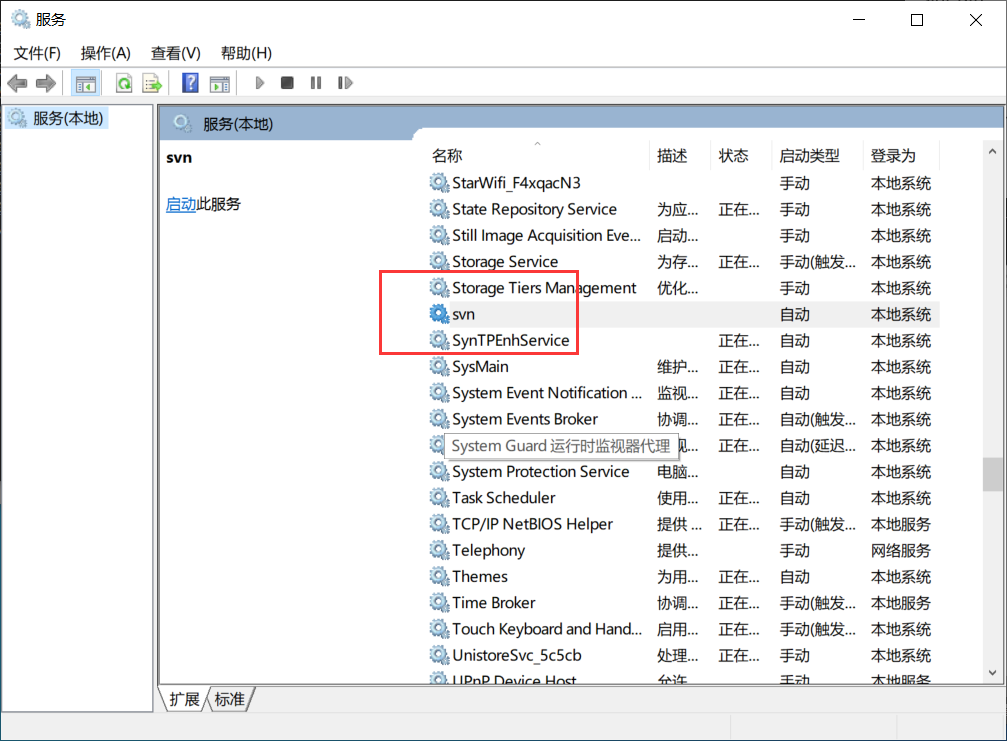The width and height of the screenshot is (1007, 741).
Task: Switch to the 扩展 tab
Action: pos(184,699)
